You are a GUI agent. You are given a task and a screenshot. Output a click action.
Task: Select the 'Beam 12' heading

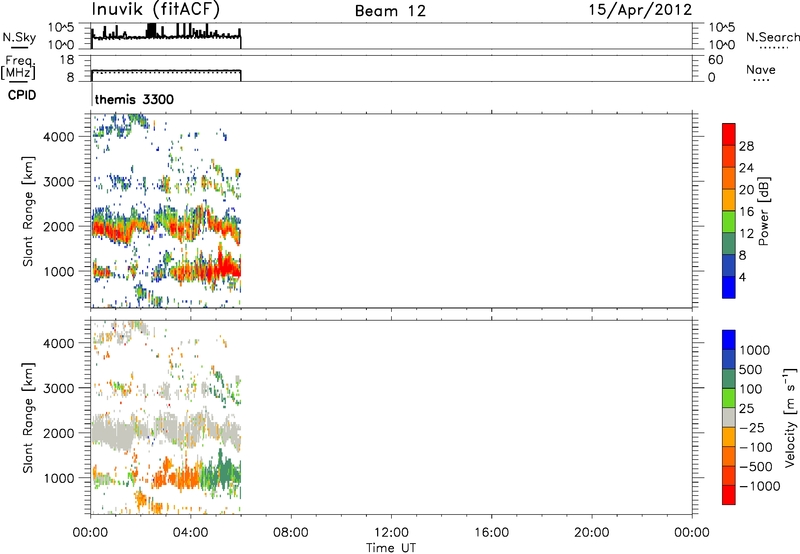click(x=390, y=11)
